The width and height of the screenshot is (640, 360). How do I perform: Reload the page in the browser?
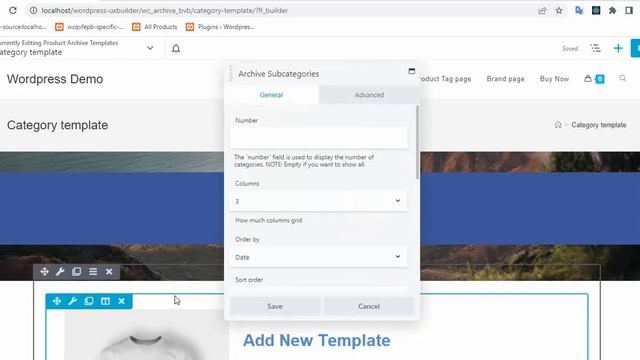click(13, 10)
